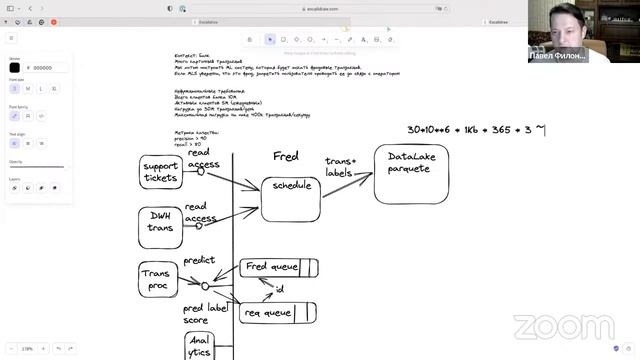The image size is (640, 360).
Task: Select the 'DWH trans' box
Action: click(160, 228)
